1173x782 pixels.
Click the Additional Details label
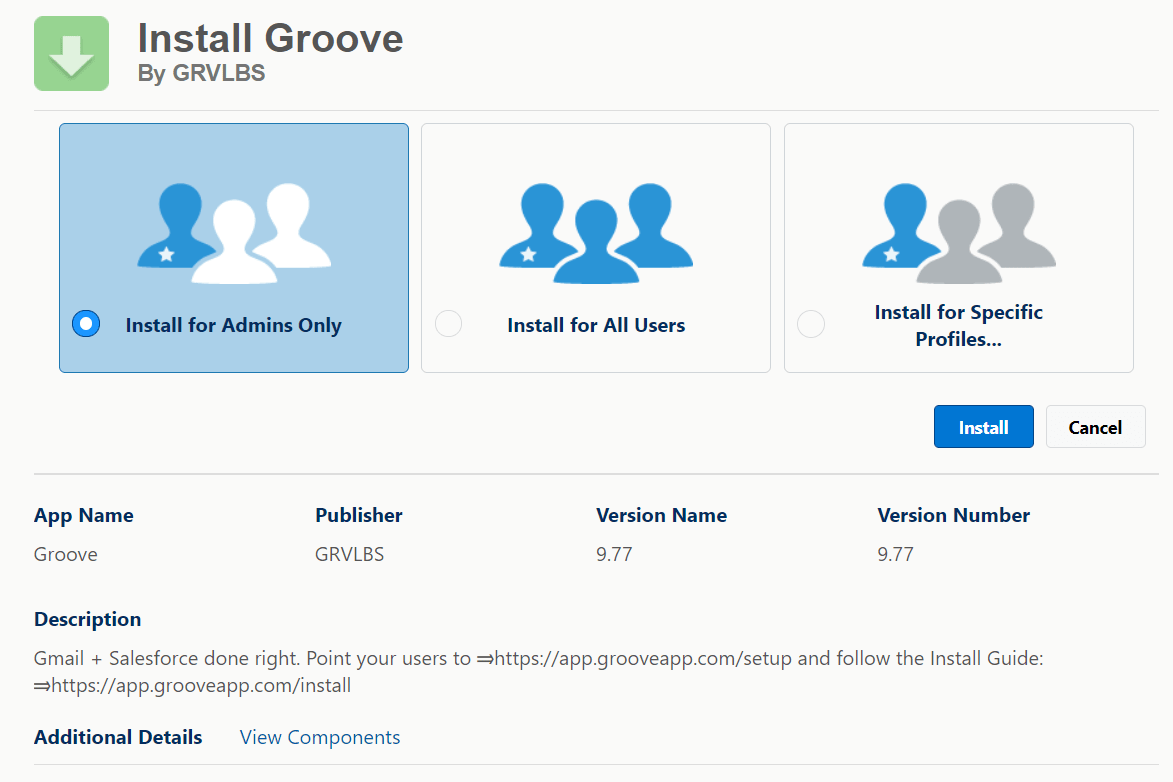point(118,737)
